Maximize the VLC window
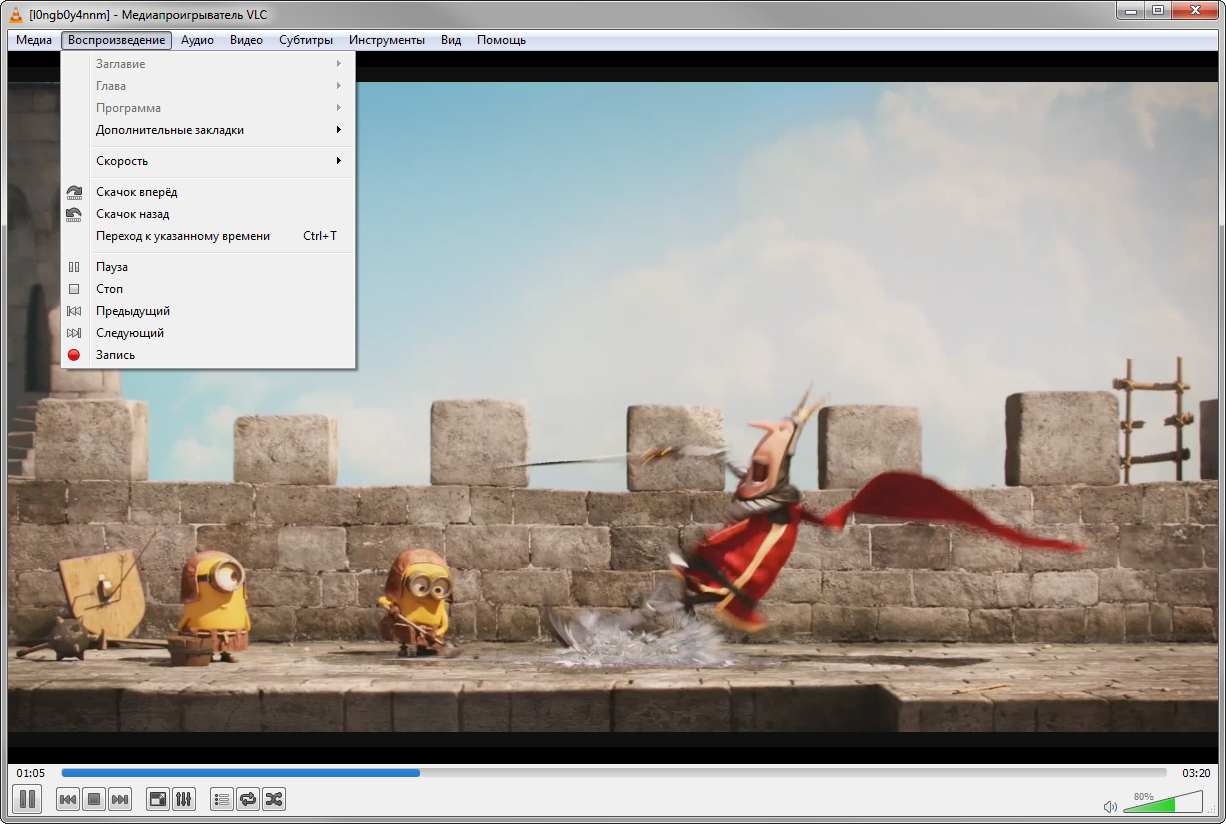Viewport: 1226px width, 824px height. [x=1157, y=10]
